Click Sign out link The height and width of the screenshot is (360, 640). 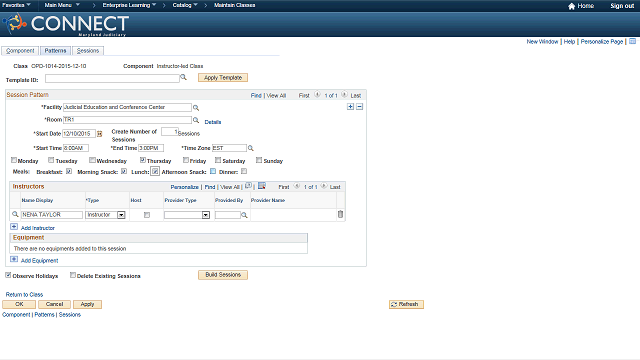(622, 6)
